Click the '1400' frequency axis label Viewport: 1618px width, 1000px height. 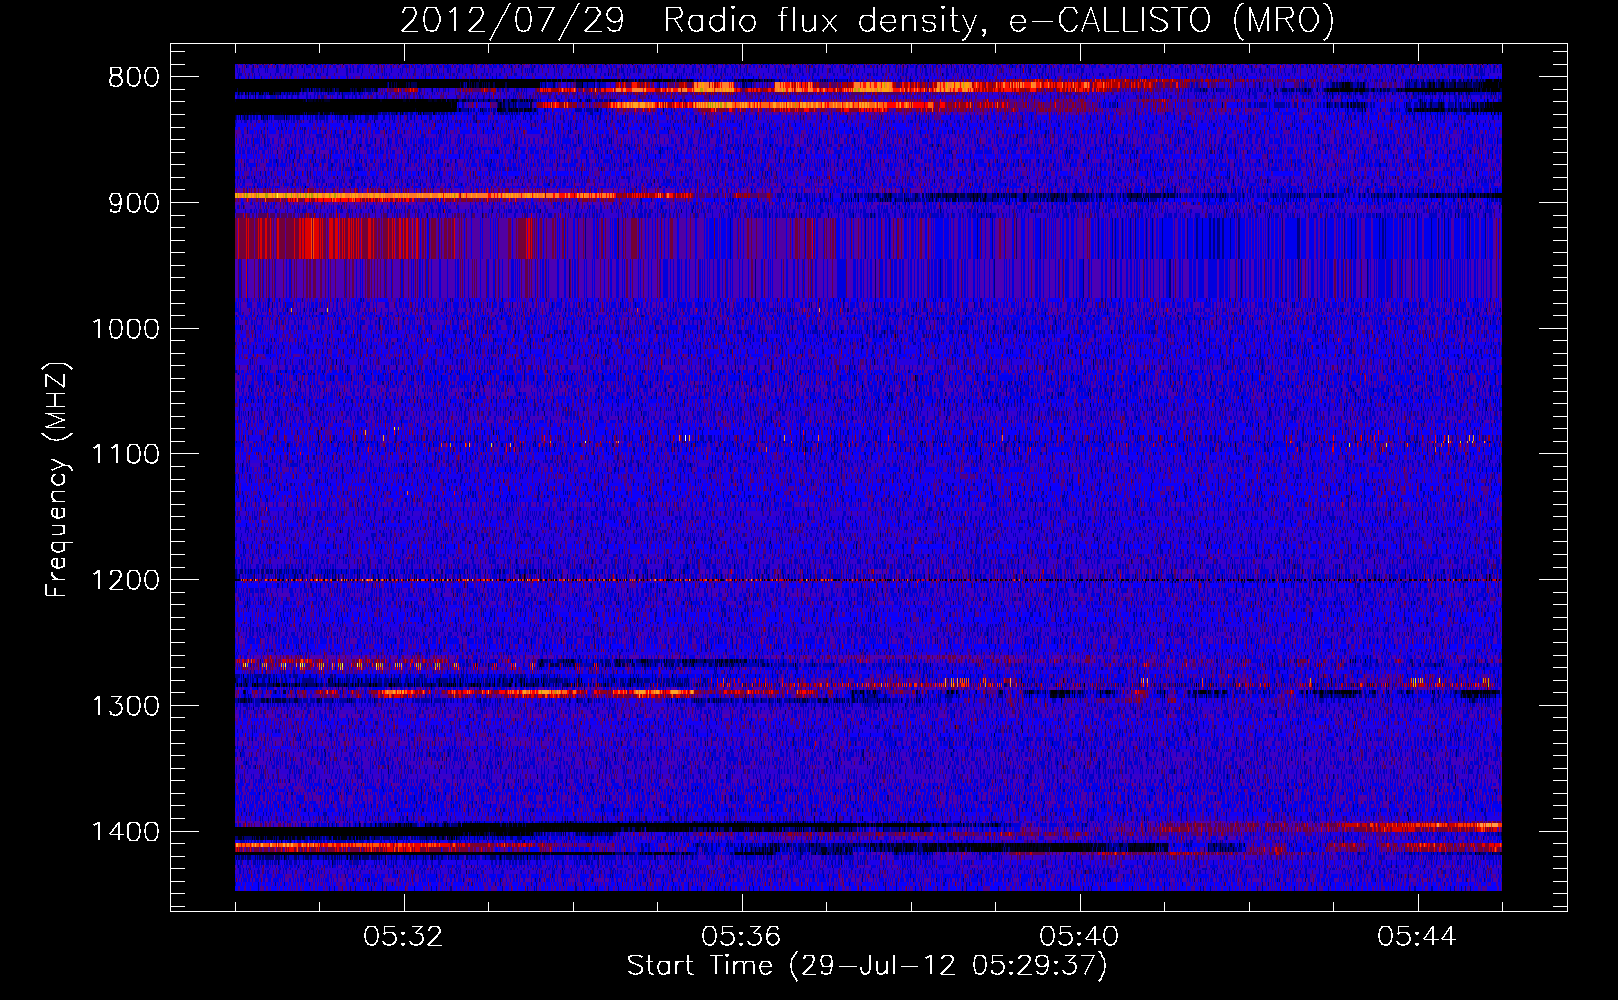coord(125,832)
